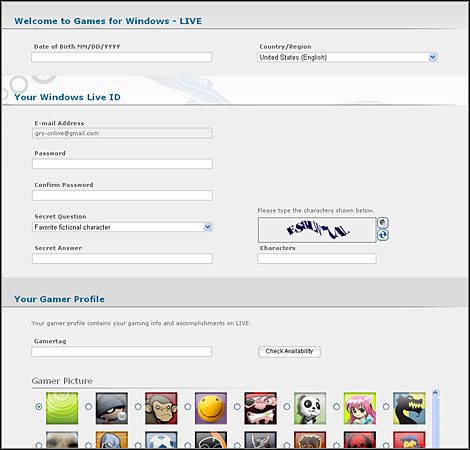Screen dimensions: 470x450
Task: Click the gamer picture list scrollbar up arrow
Action: point(435,393)
